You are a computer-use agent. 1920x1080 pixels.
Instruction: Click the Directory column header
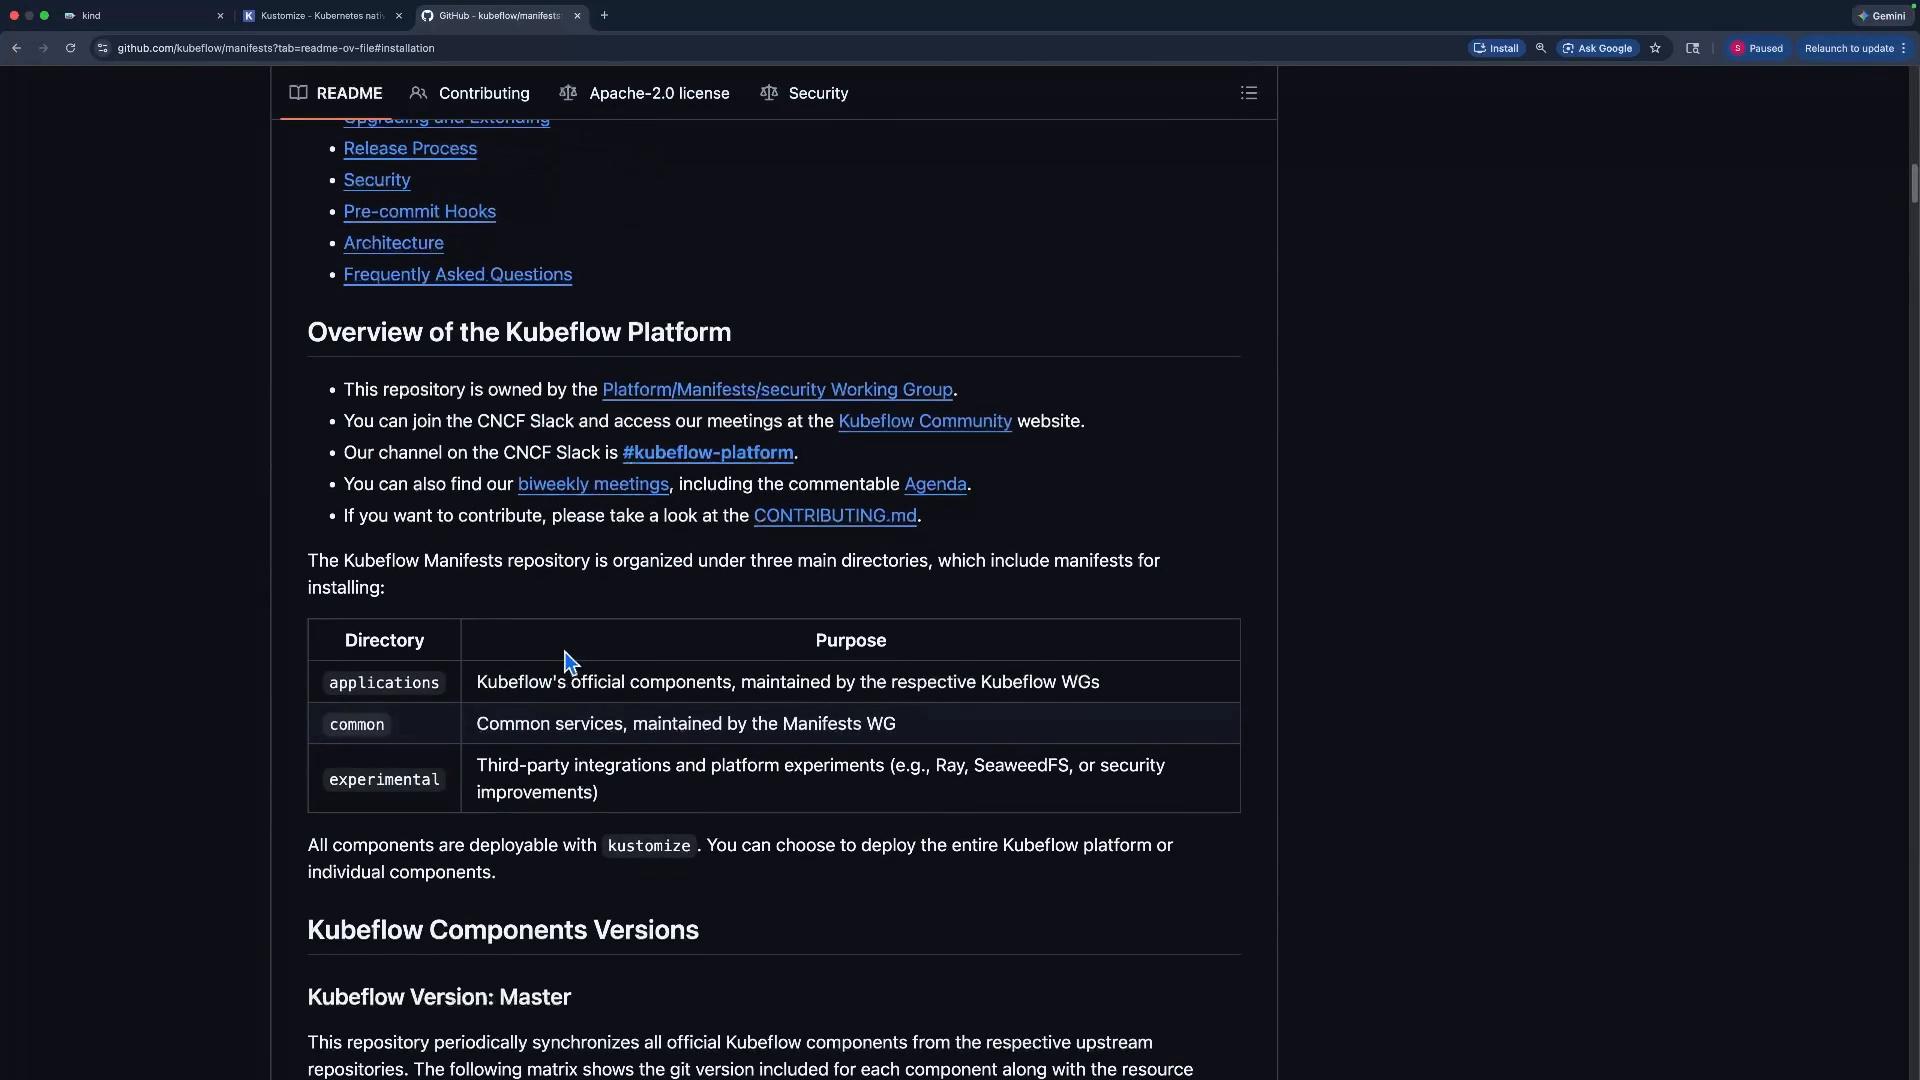click(x=384, y=640)
